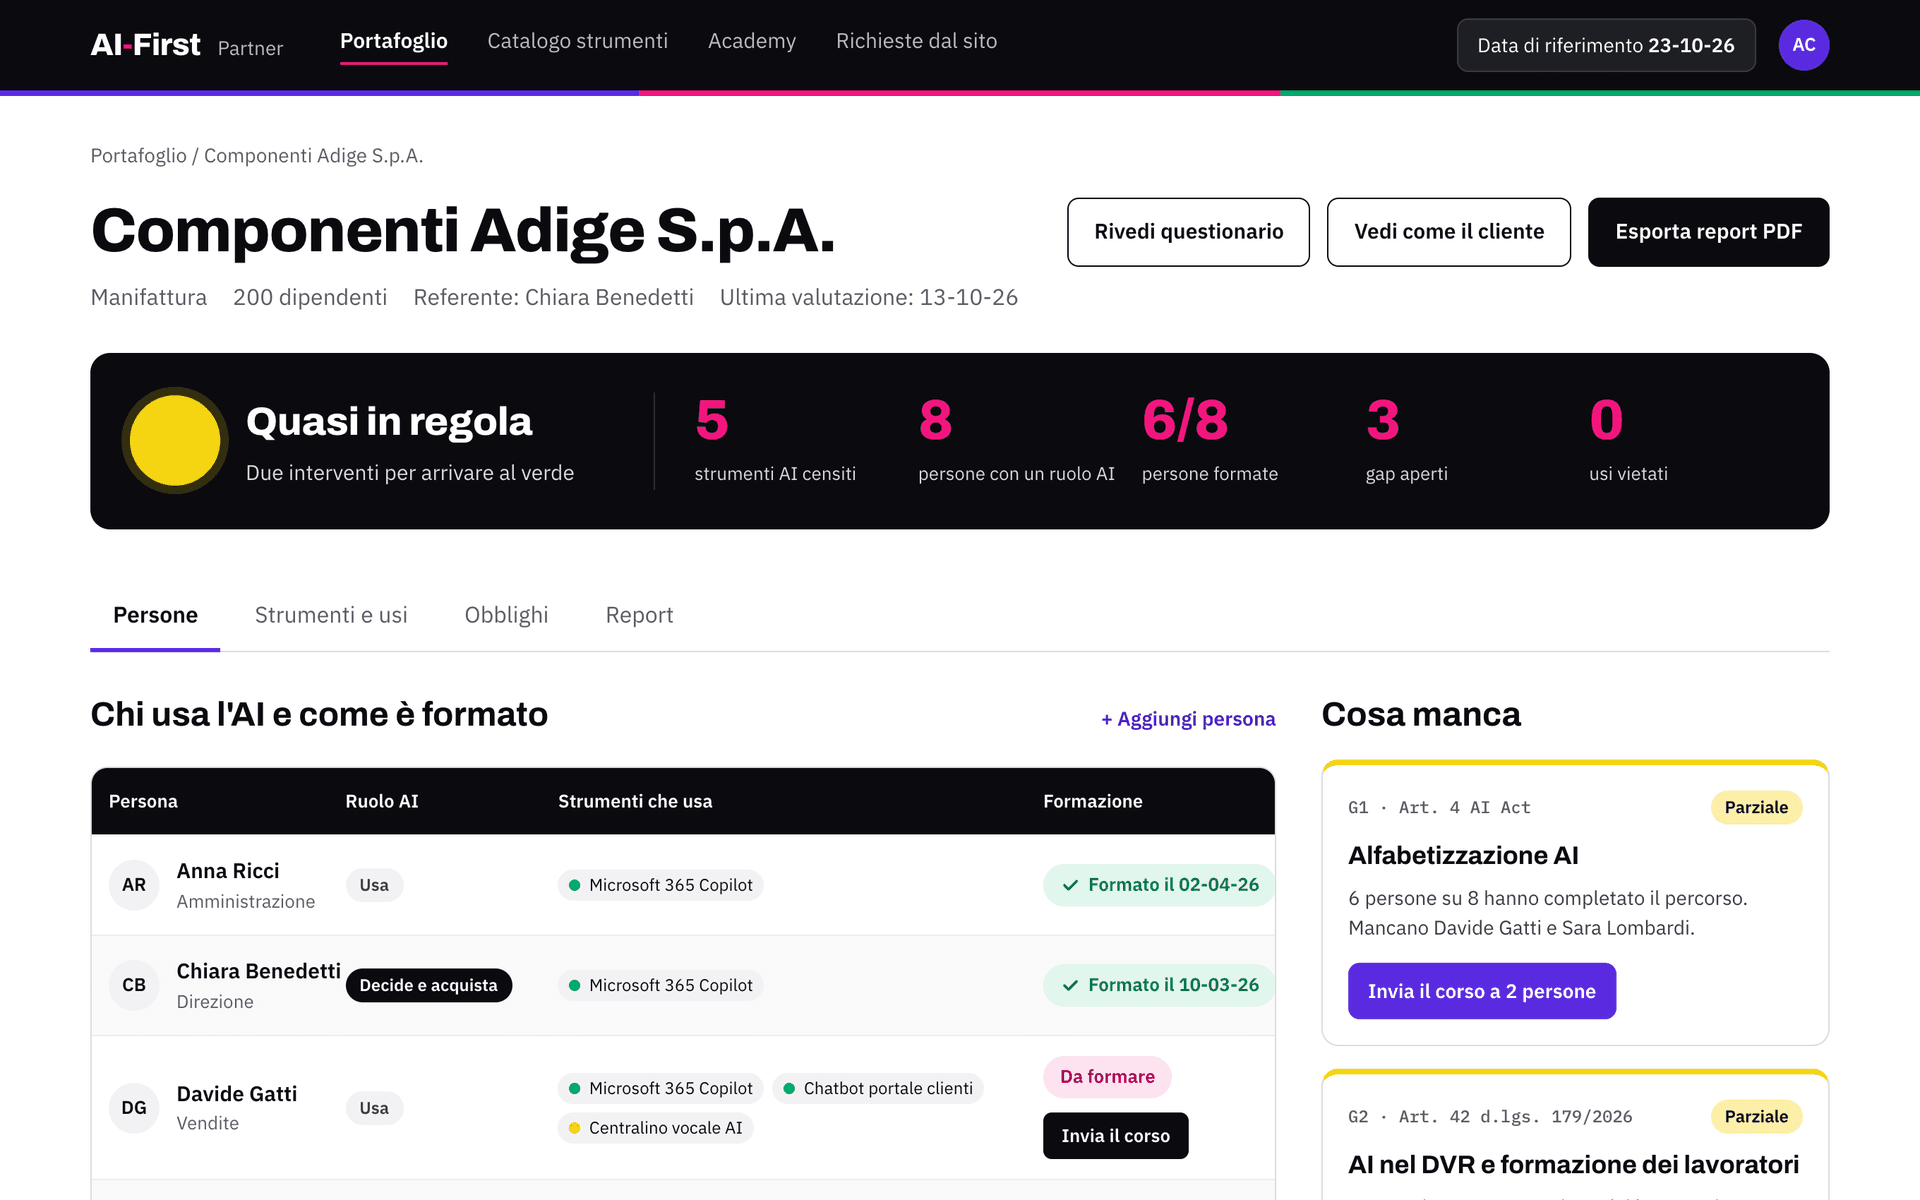The width and height of the screenshot is (1920, 1200).
Task: Click the Componenti Adige S.p.A. breadcrumb
Action: pyautogui.click(x=314, y=156)
